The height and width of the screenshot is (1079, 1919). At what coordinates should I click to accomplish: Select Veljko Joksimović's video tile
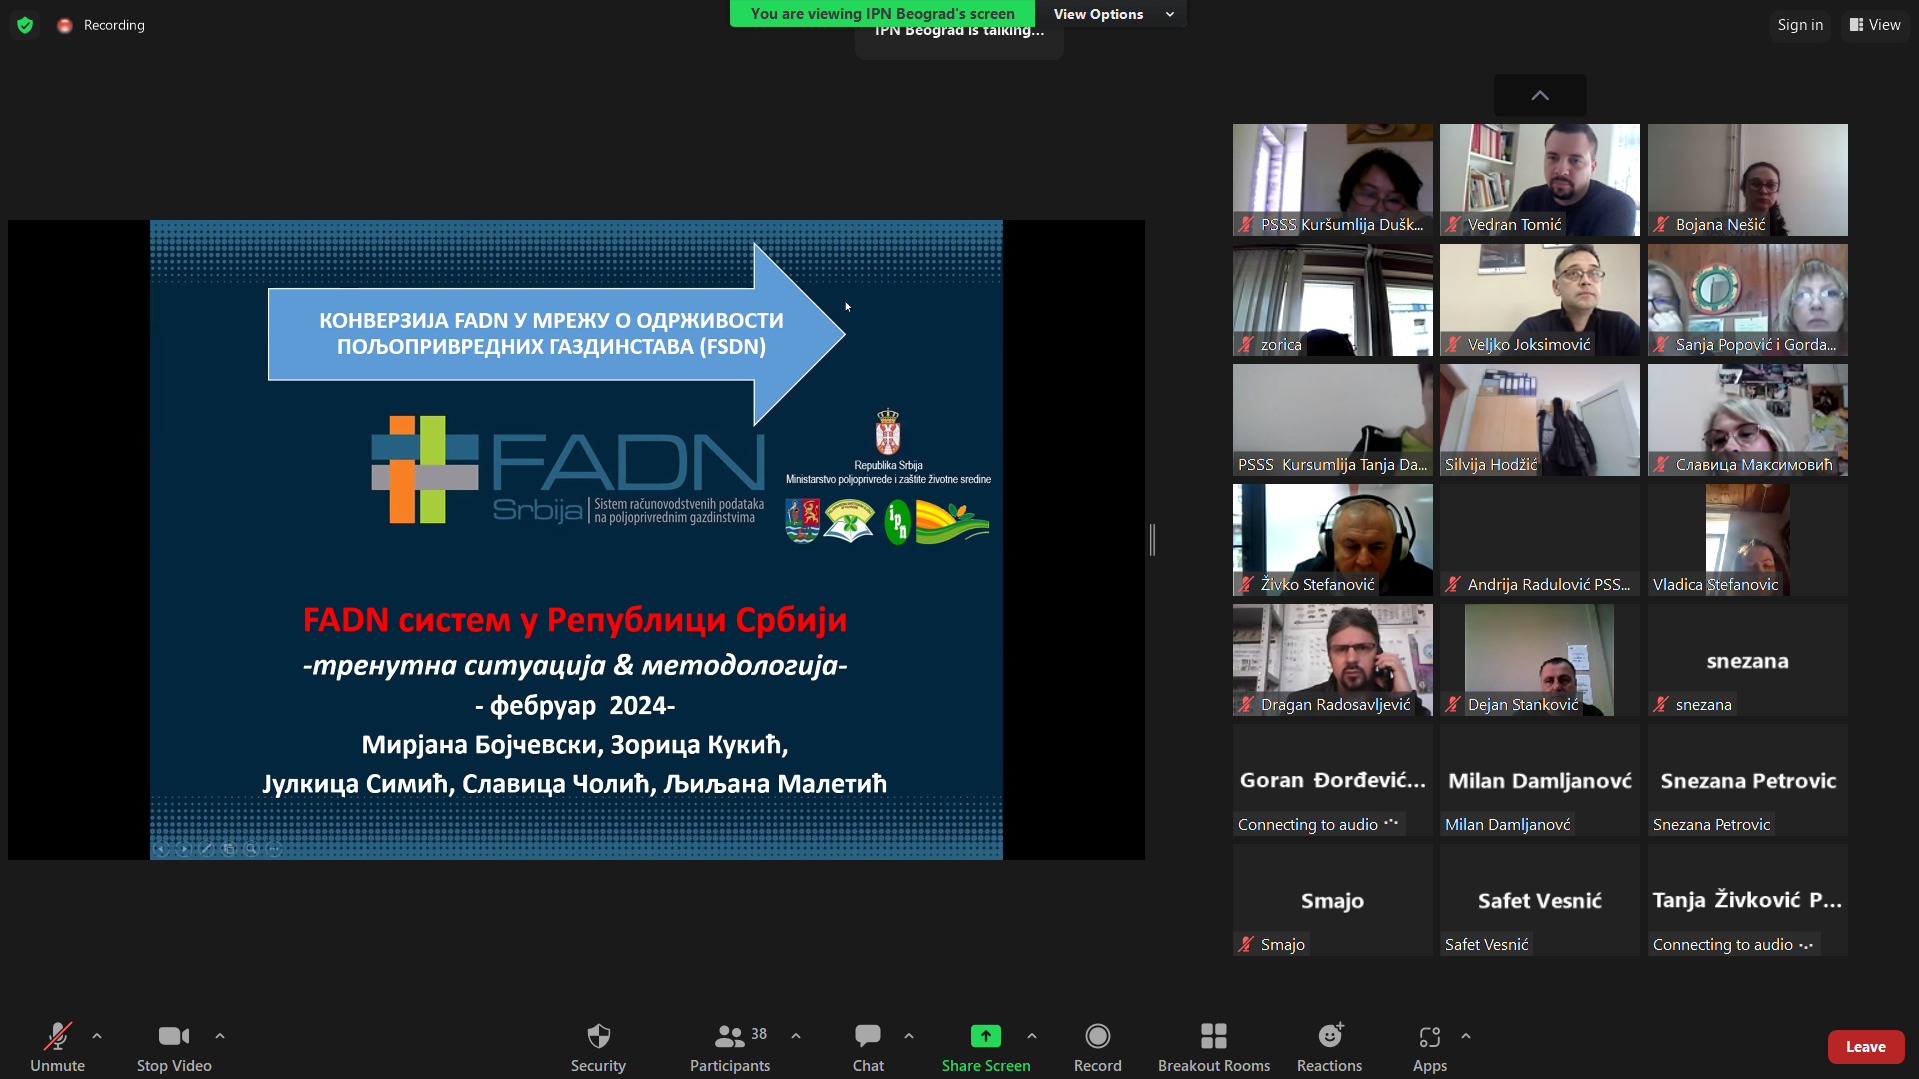(1540, 300)
